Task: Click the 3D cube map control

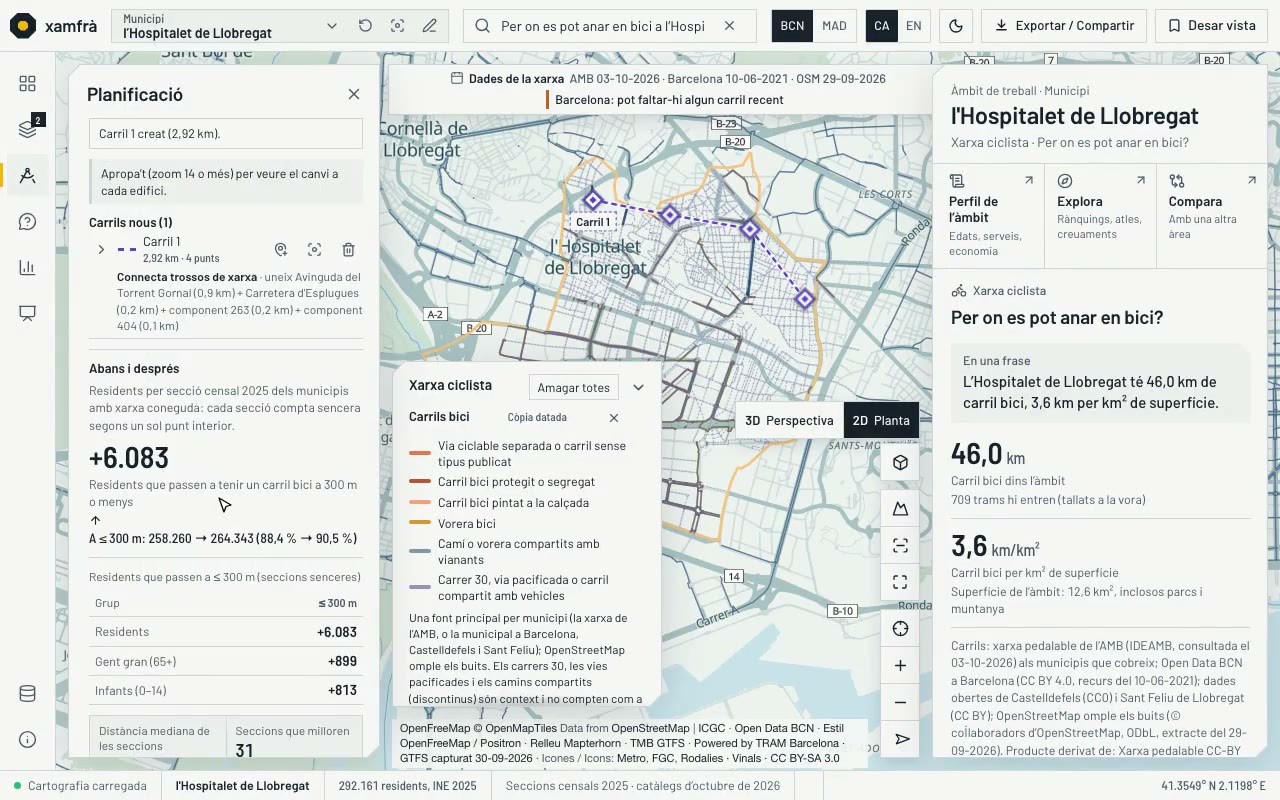Action: tap(900, 463)
